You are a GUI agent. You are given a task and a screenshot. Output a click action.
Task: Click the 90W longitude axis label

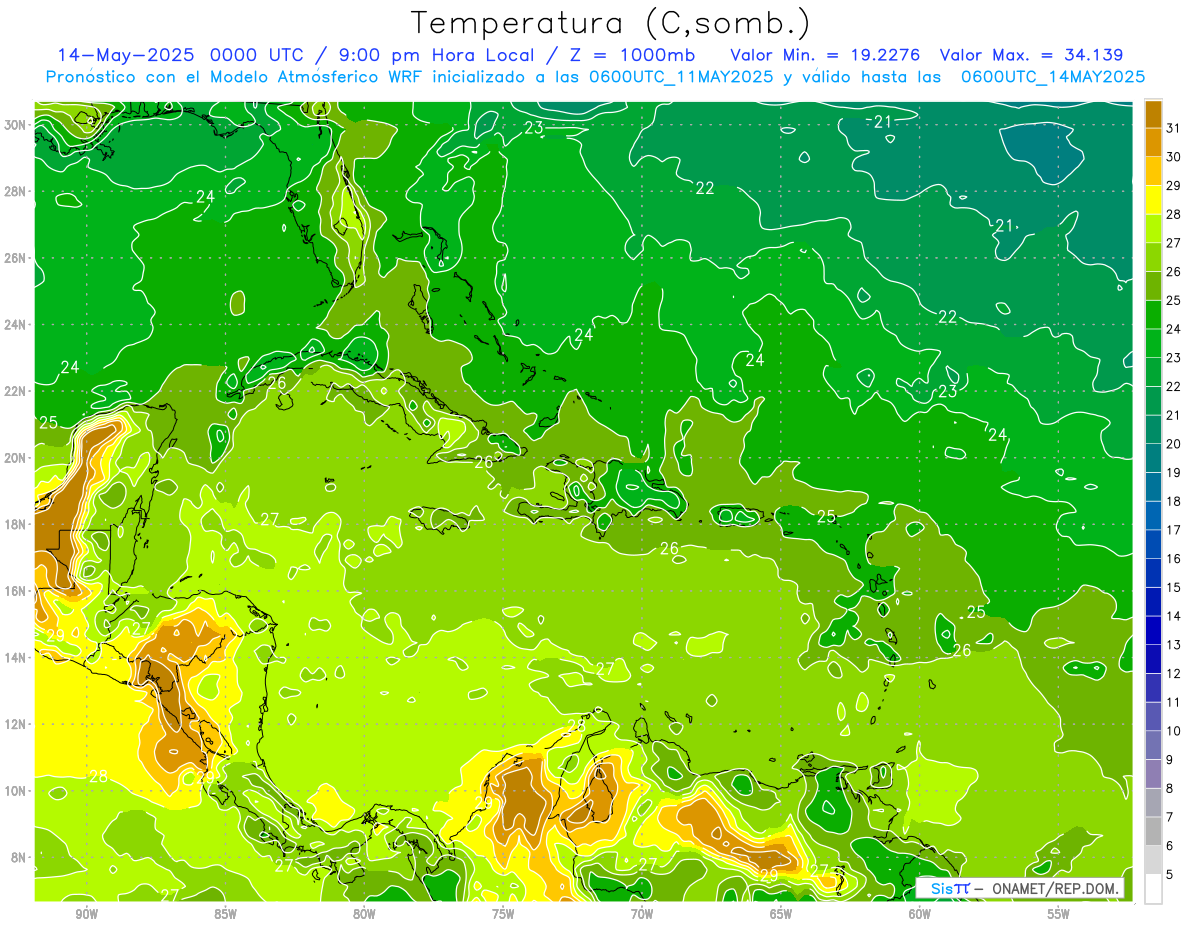coord(86,914)
